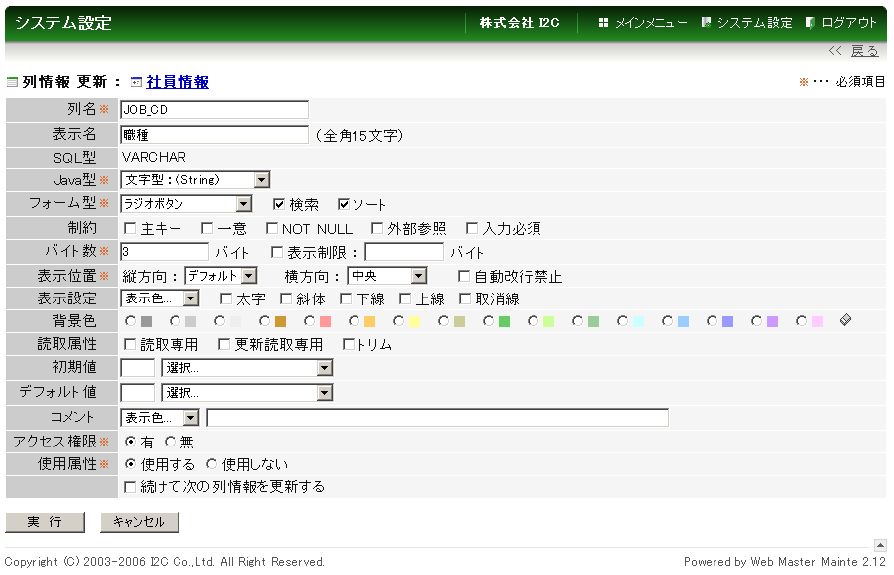The image size is (894, 575).
Task: Click the scroll-to-top arrow icon at bottom right
Action: pos(880,545)
